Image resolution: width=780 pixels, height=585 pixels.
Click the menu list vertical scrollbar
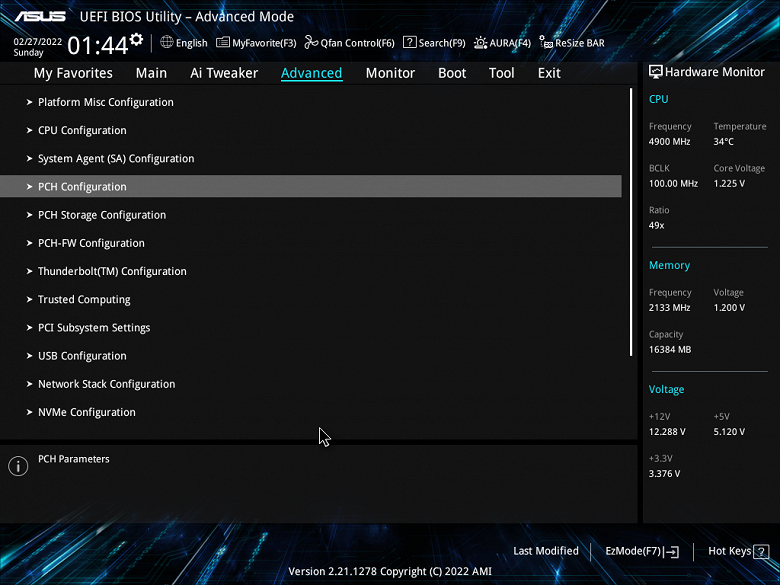(631, 222)
